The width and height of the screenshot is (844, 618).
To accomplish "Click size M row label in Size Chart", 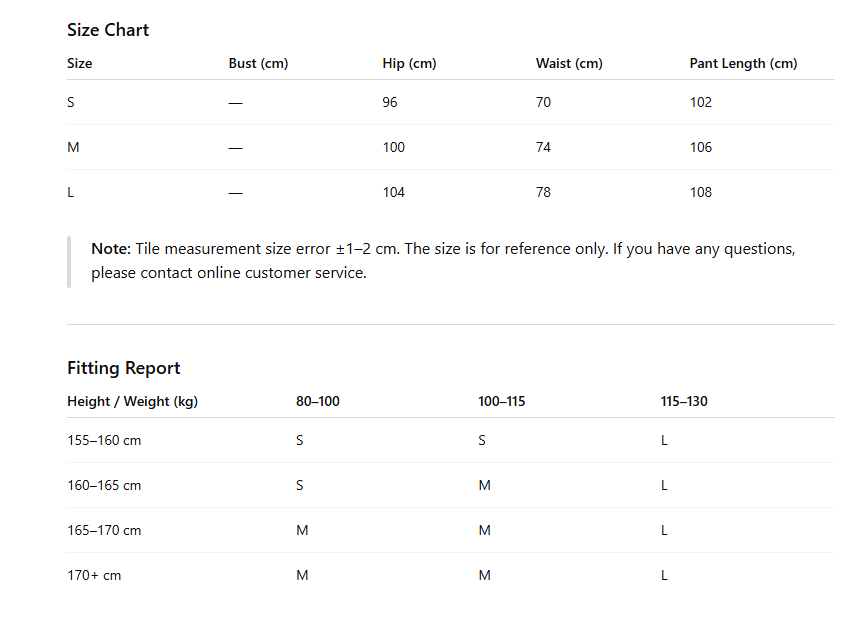I will click(x=73, y=148).
